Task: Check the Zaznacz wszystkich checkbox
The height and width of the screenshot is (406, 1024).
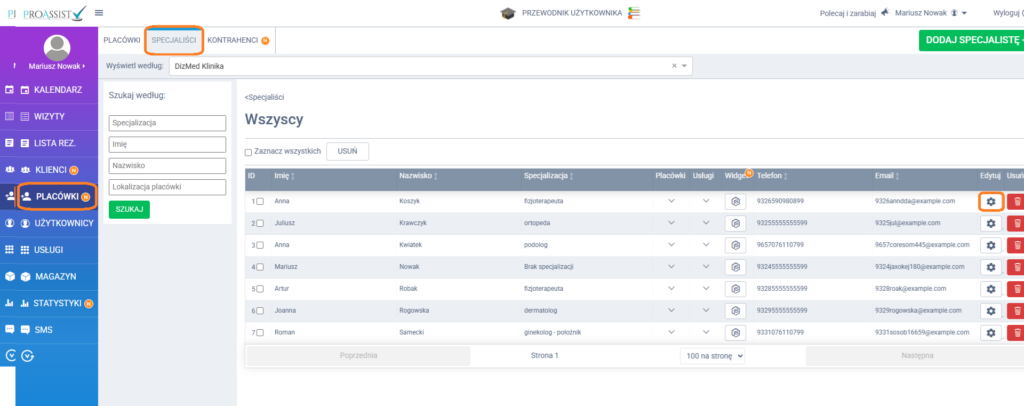Action: [249, 152]
